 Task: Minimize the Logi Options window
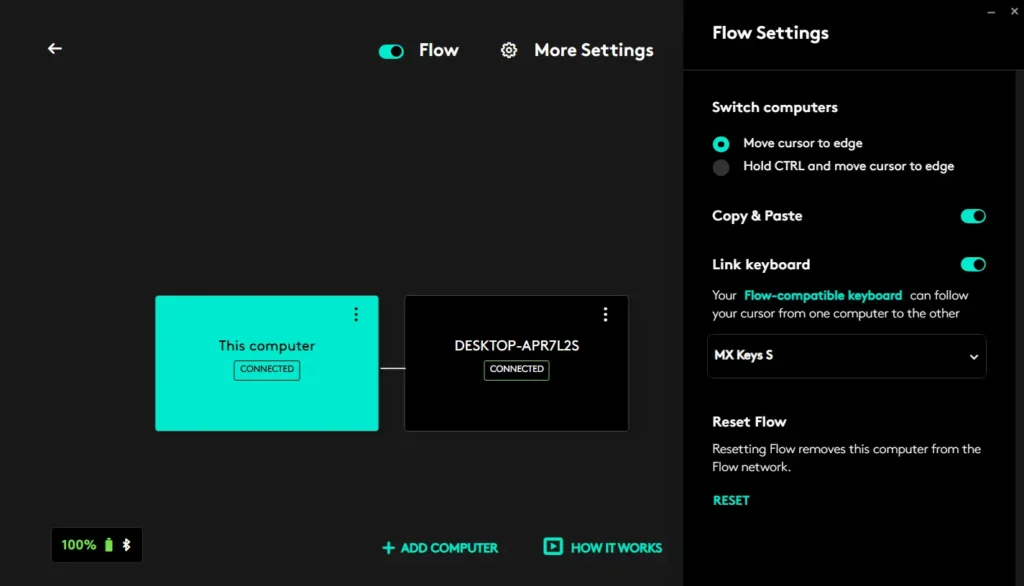(x=991, y=12)
